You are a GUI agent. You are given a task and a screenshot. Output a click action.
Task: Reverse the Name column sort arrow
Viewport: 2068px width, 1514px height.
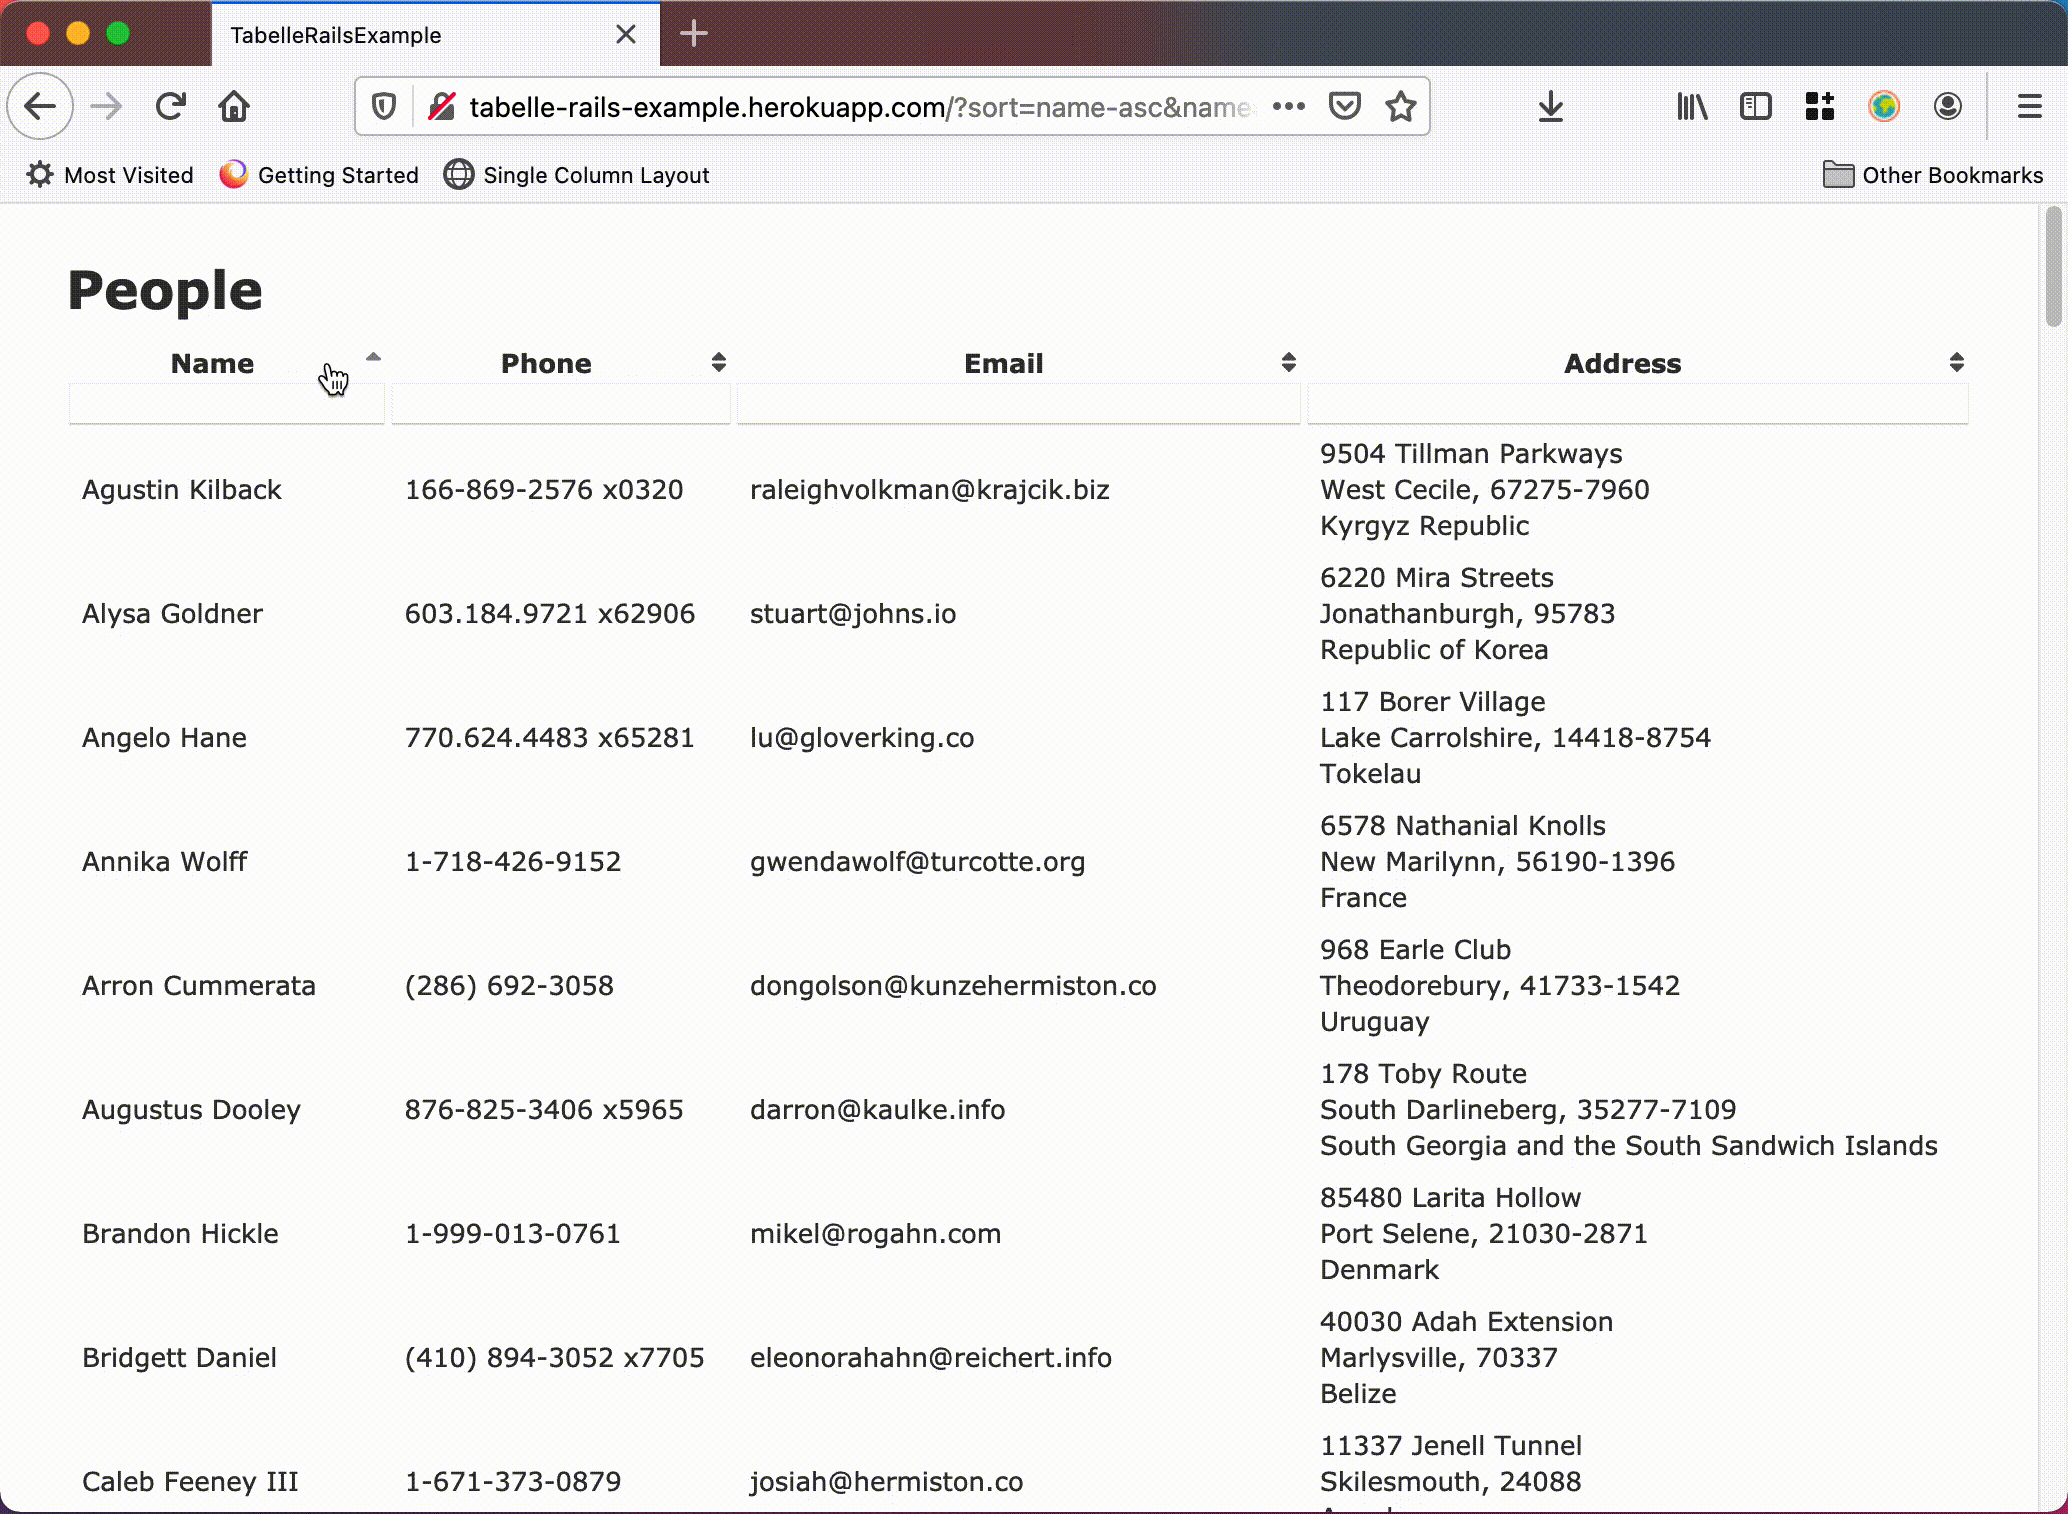(x=373, y=358)
